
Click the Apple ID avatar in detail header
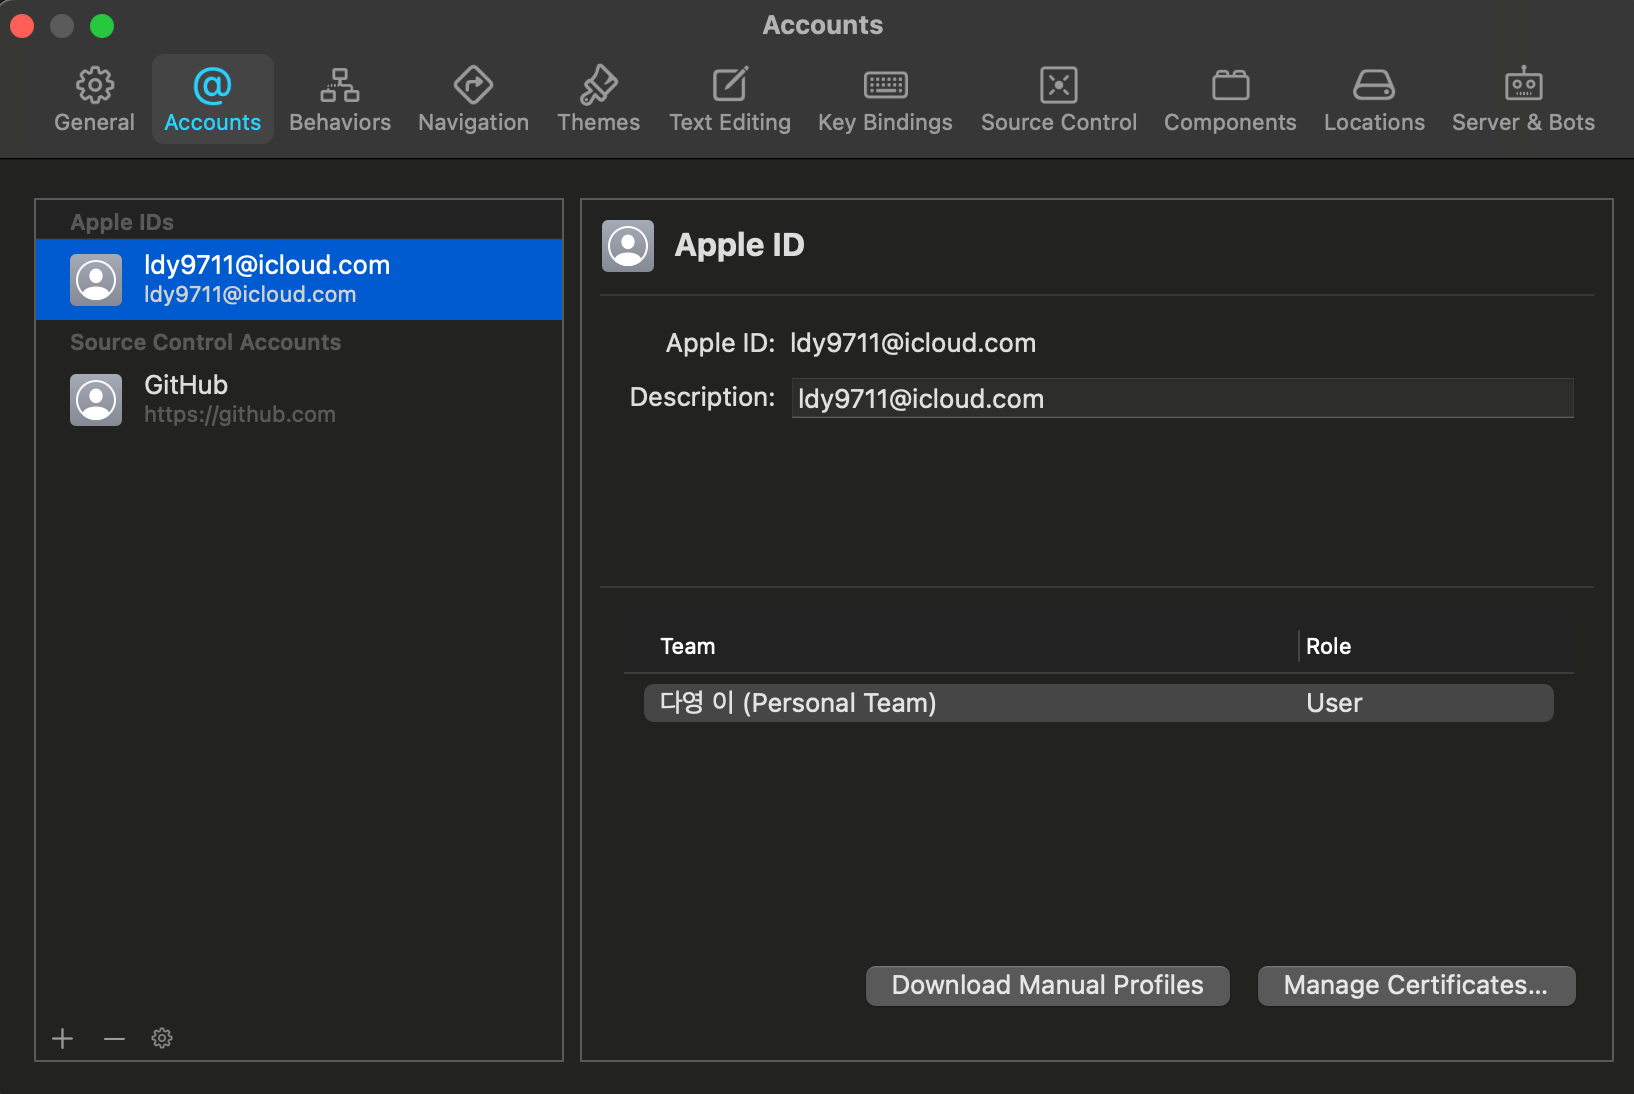pyautogui.click(x=628, y=246)
